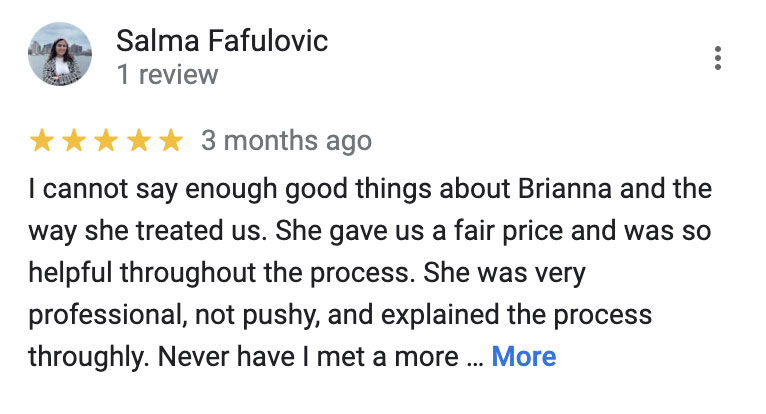766x414 pixels.
Task: Click the third gold rating star
Action: pyautogui.click(x=106, y=140)
